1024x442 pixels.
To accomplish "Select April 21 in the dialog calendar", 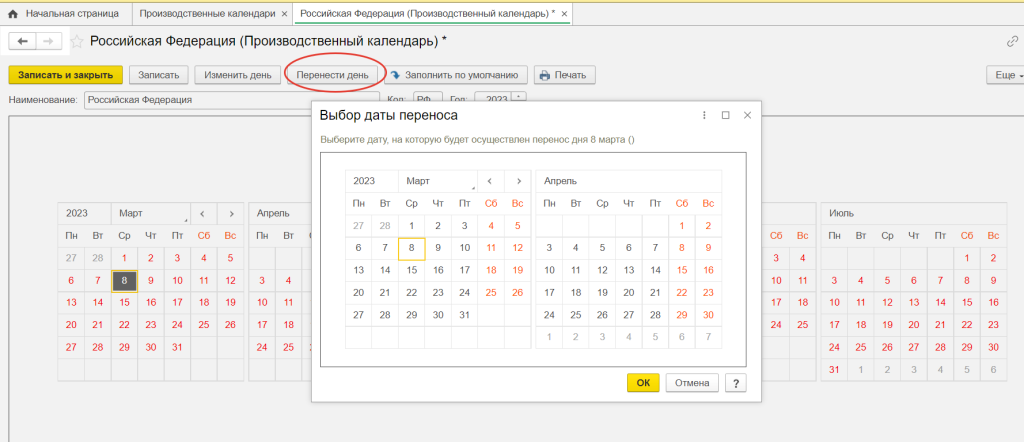I will (x=655, y=292).
